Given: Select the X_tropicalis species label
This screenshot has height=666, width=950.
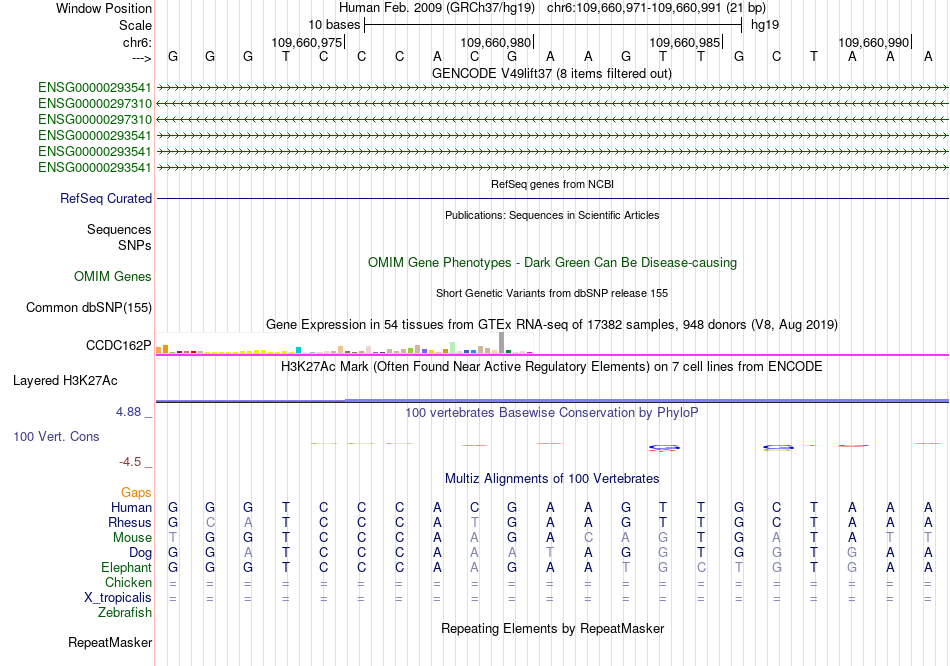Looking at the screenshot, I should click(x=118, y=598).
